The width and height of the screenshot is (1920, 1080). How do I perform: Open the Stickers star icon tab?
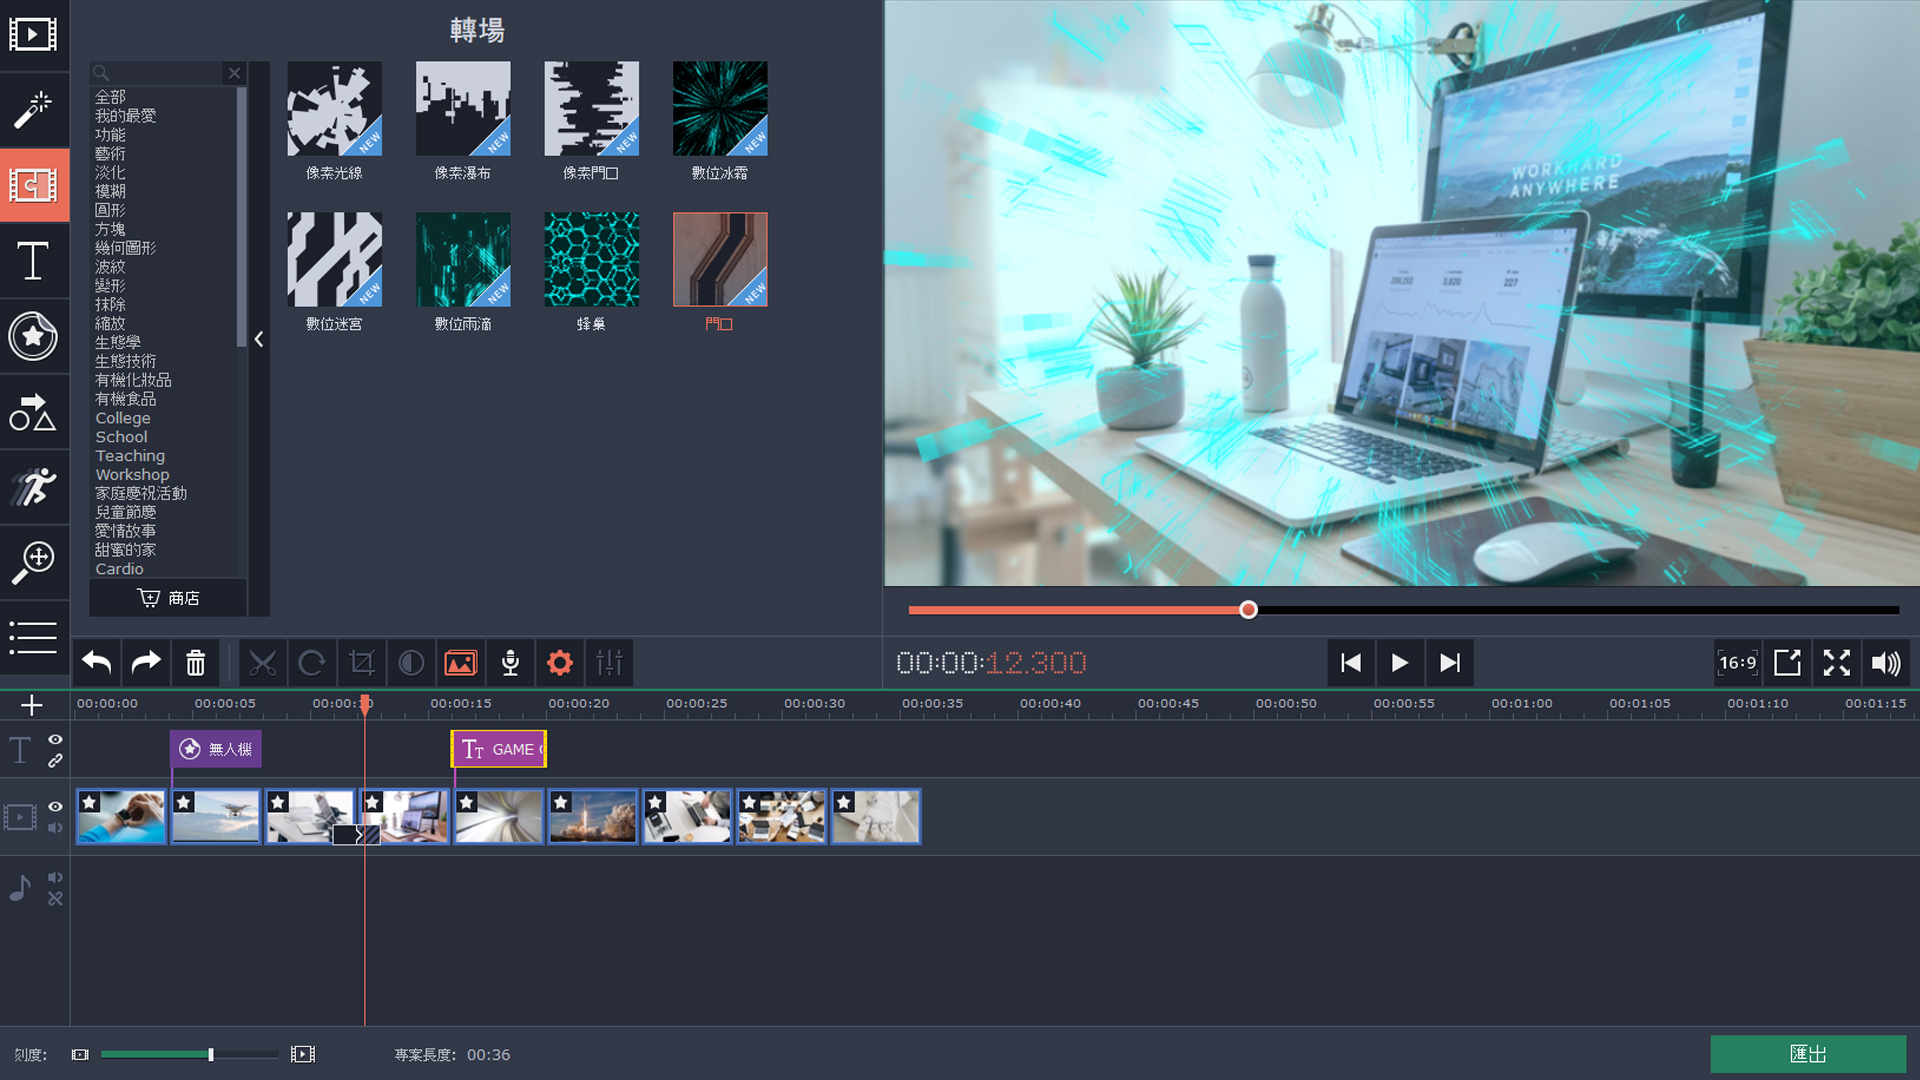click(33, 336)
